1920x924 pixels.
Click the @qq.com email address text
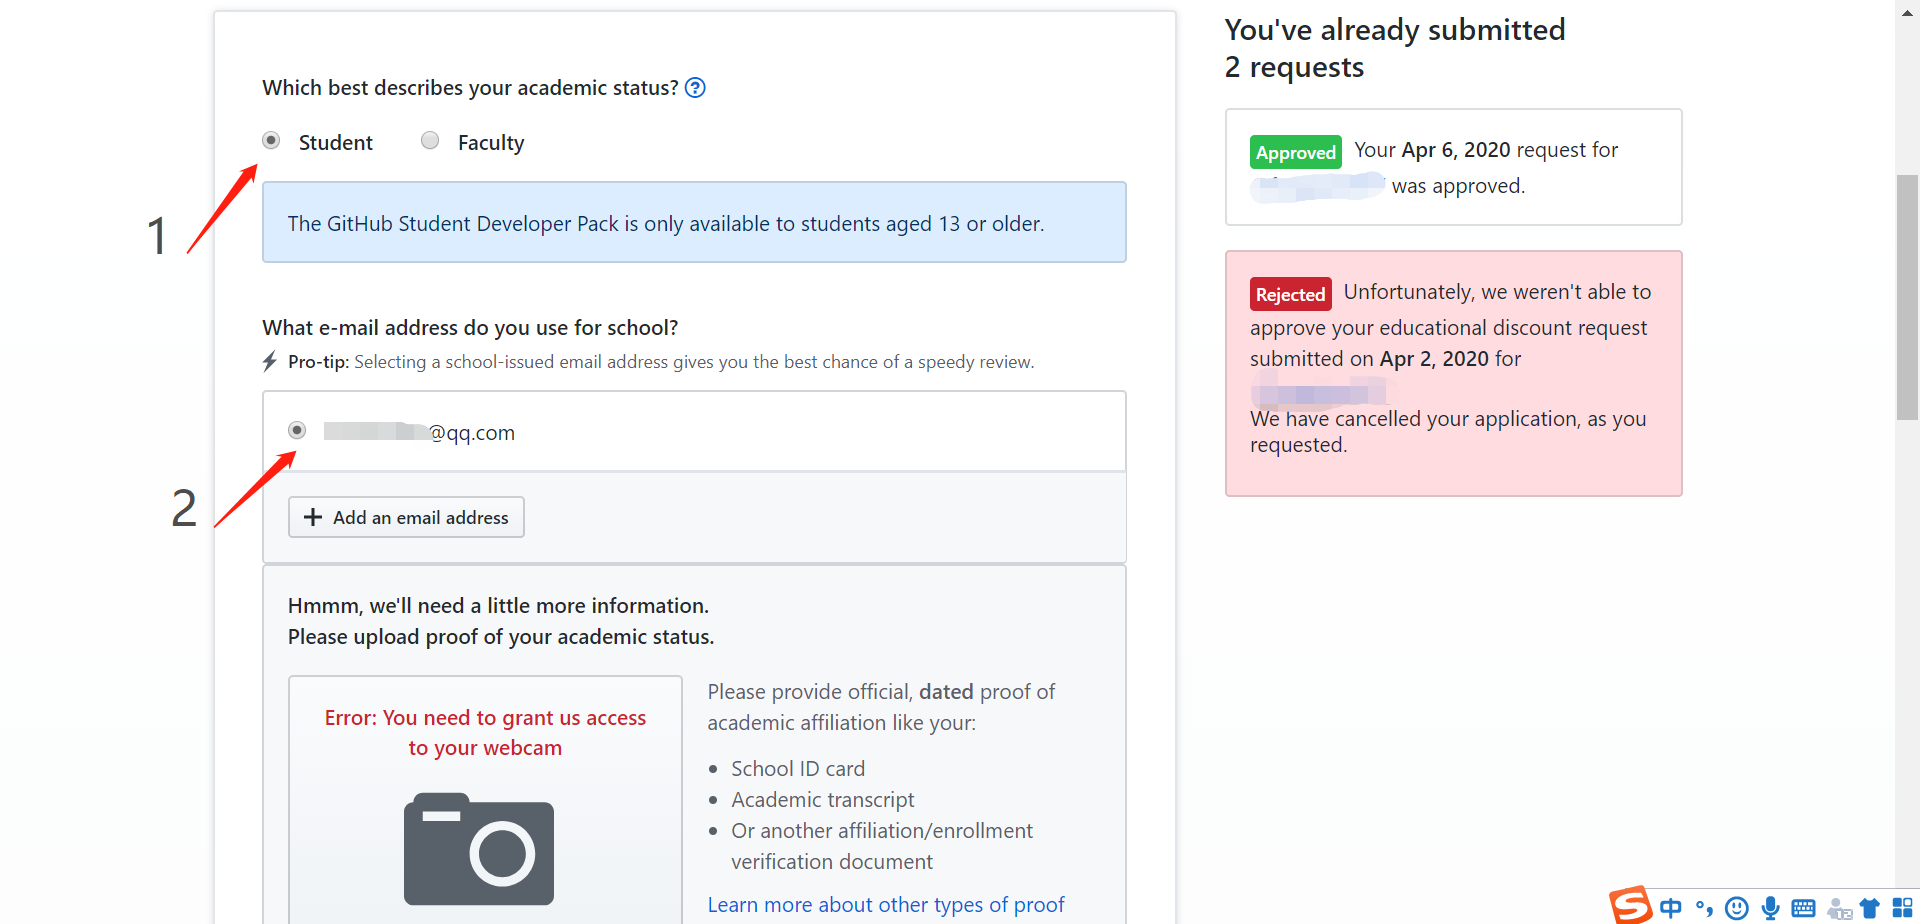click(x=419, y=433)
